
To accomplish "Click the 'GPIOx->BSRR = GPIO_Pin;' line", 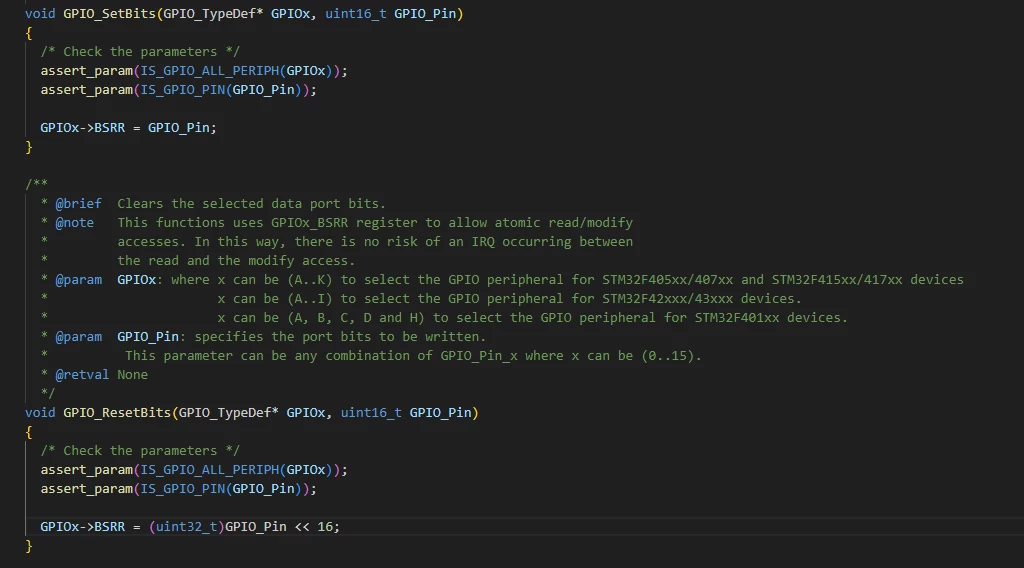I will click(128, 128).
